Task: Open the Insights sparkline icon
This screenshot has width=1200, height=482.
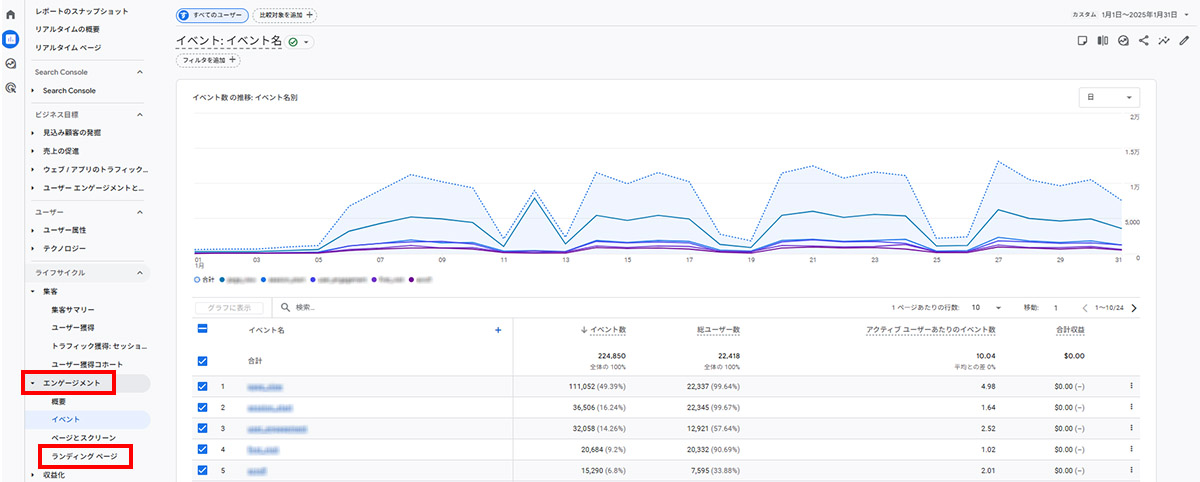Action: tap(1164, 41)
